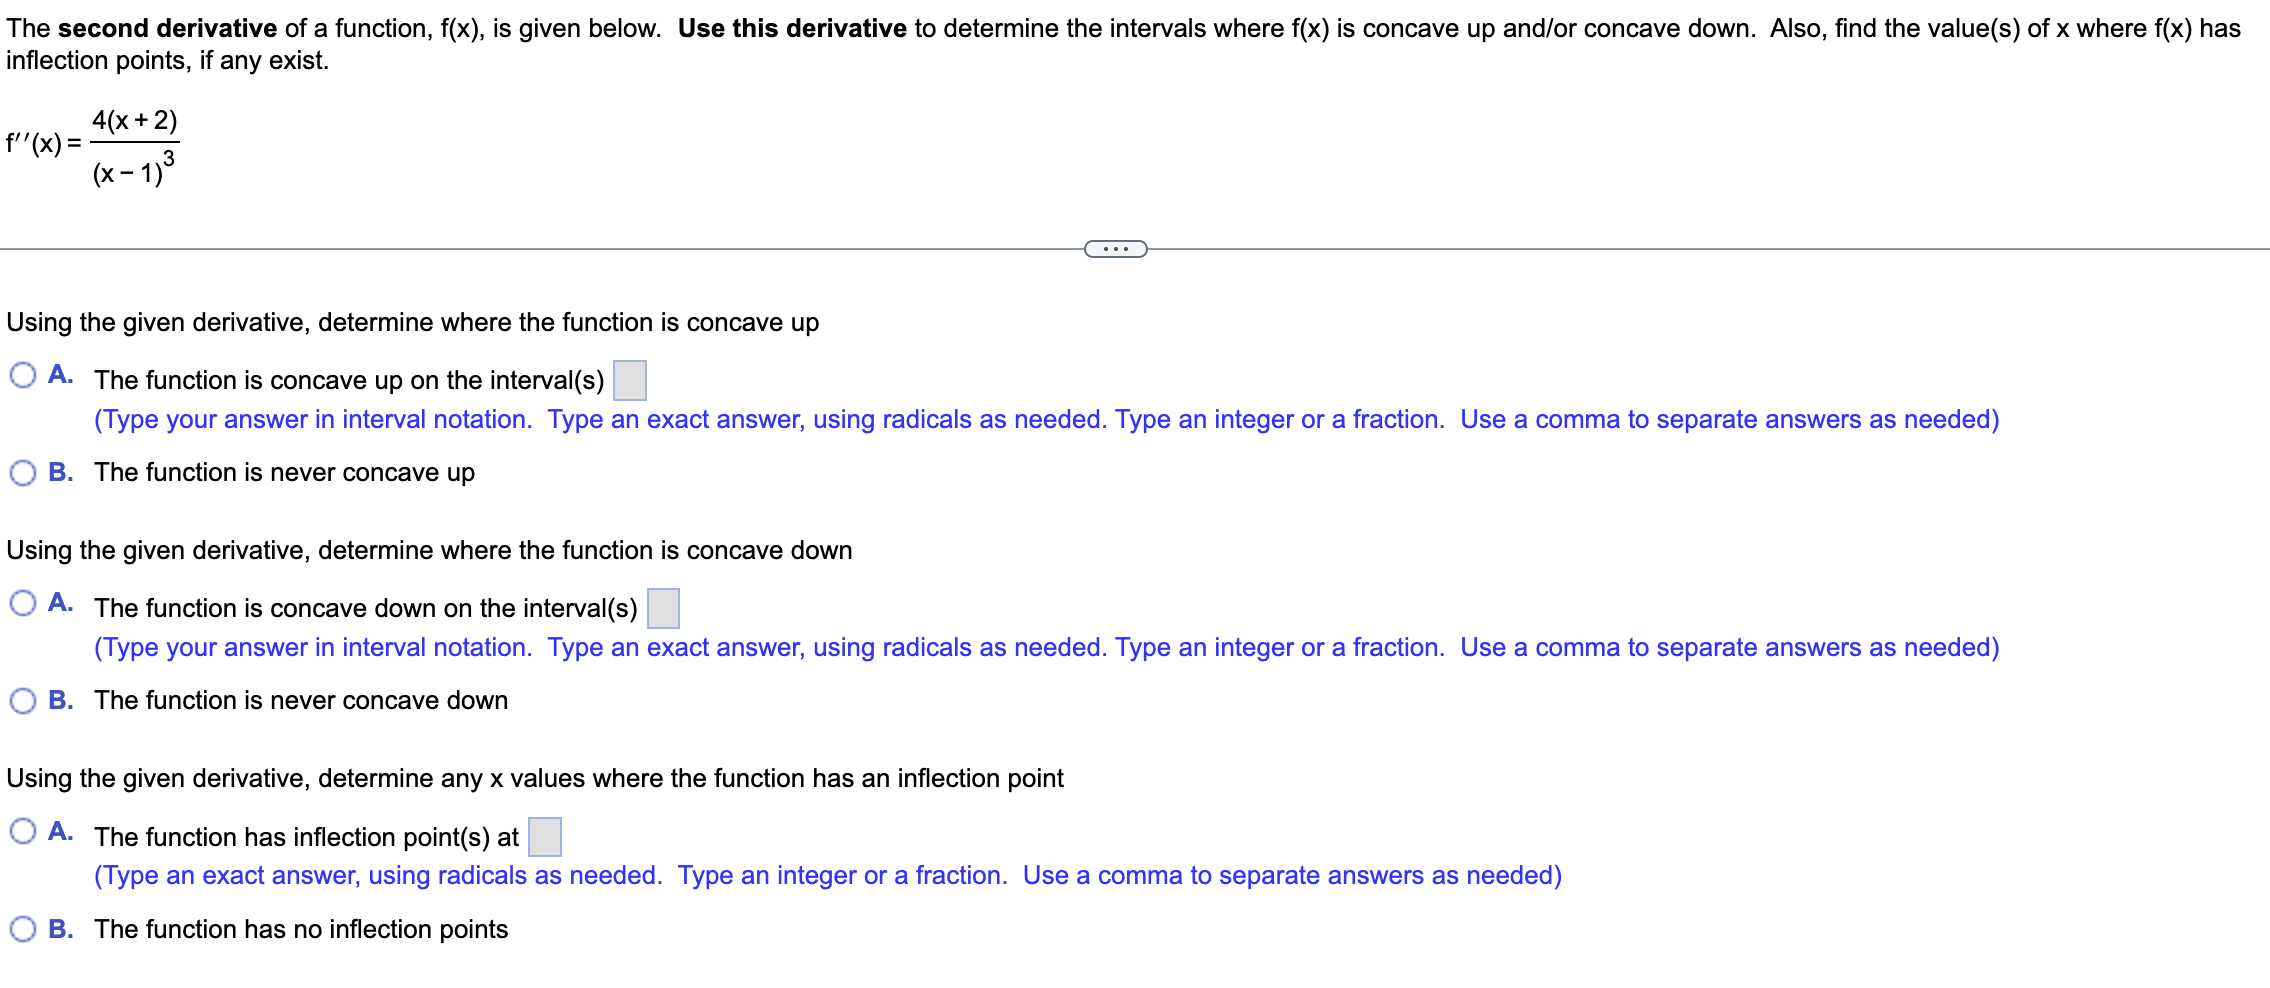The width and height of the screenshot is (2270, 988).
Task: Select option A: function has inflection point(s) at
Action: point(23,830)
